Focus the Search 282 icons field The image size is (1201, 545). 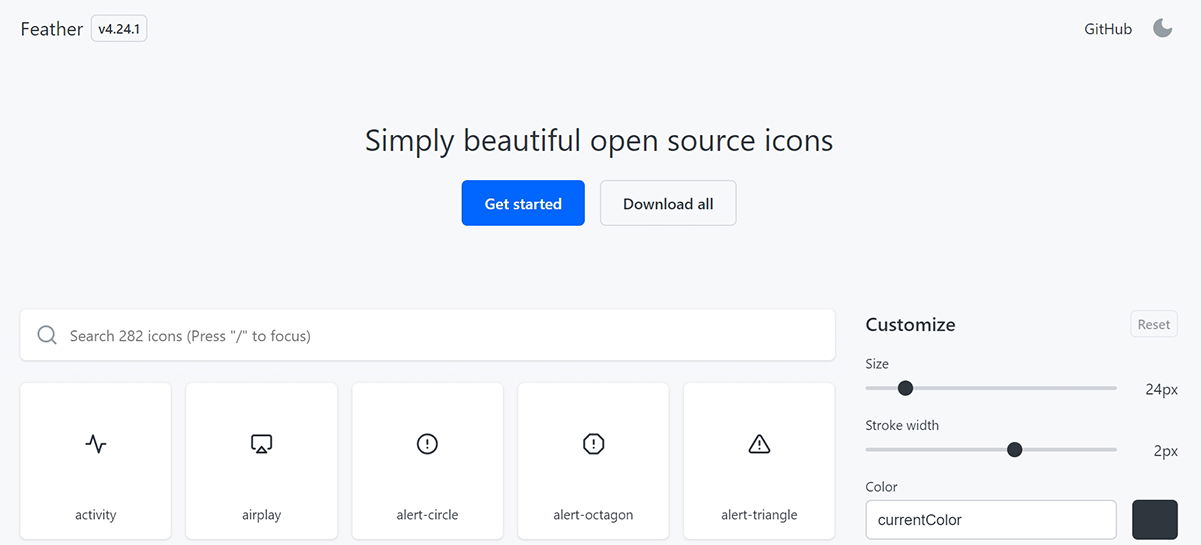point(428,335)
